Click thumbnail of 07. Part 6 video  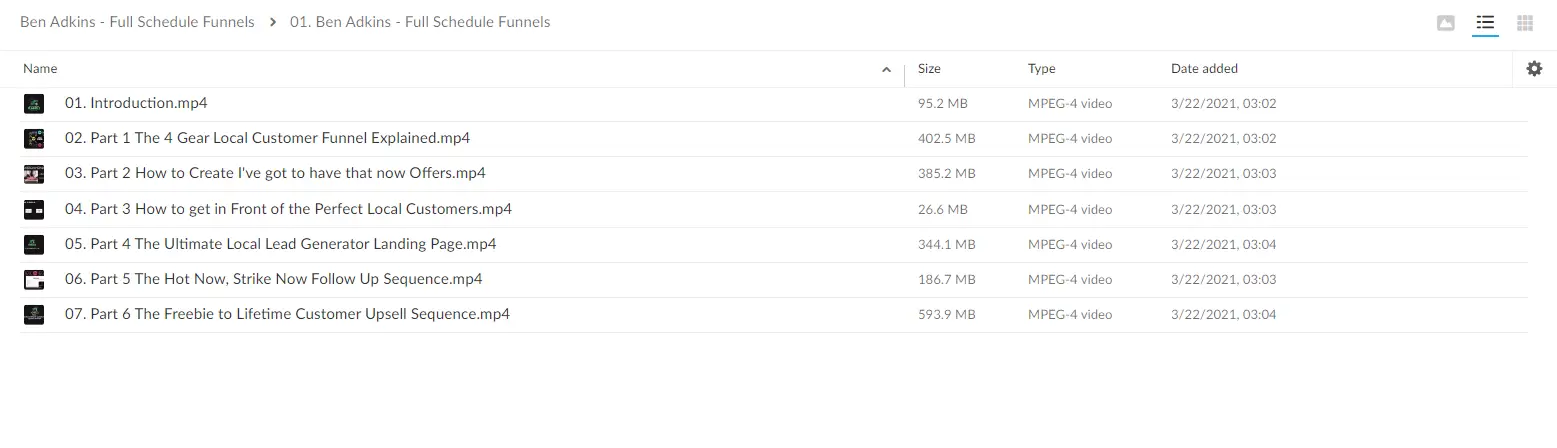pos(34,315)
